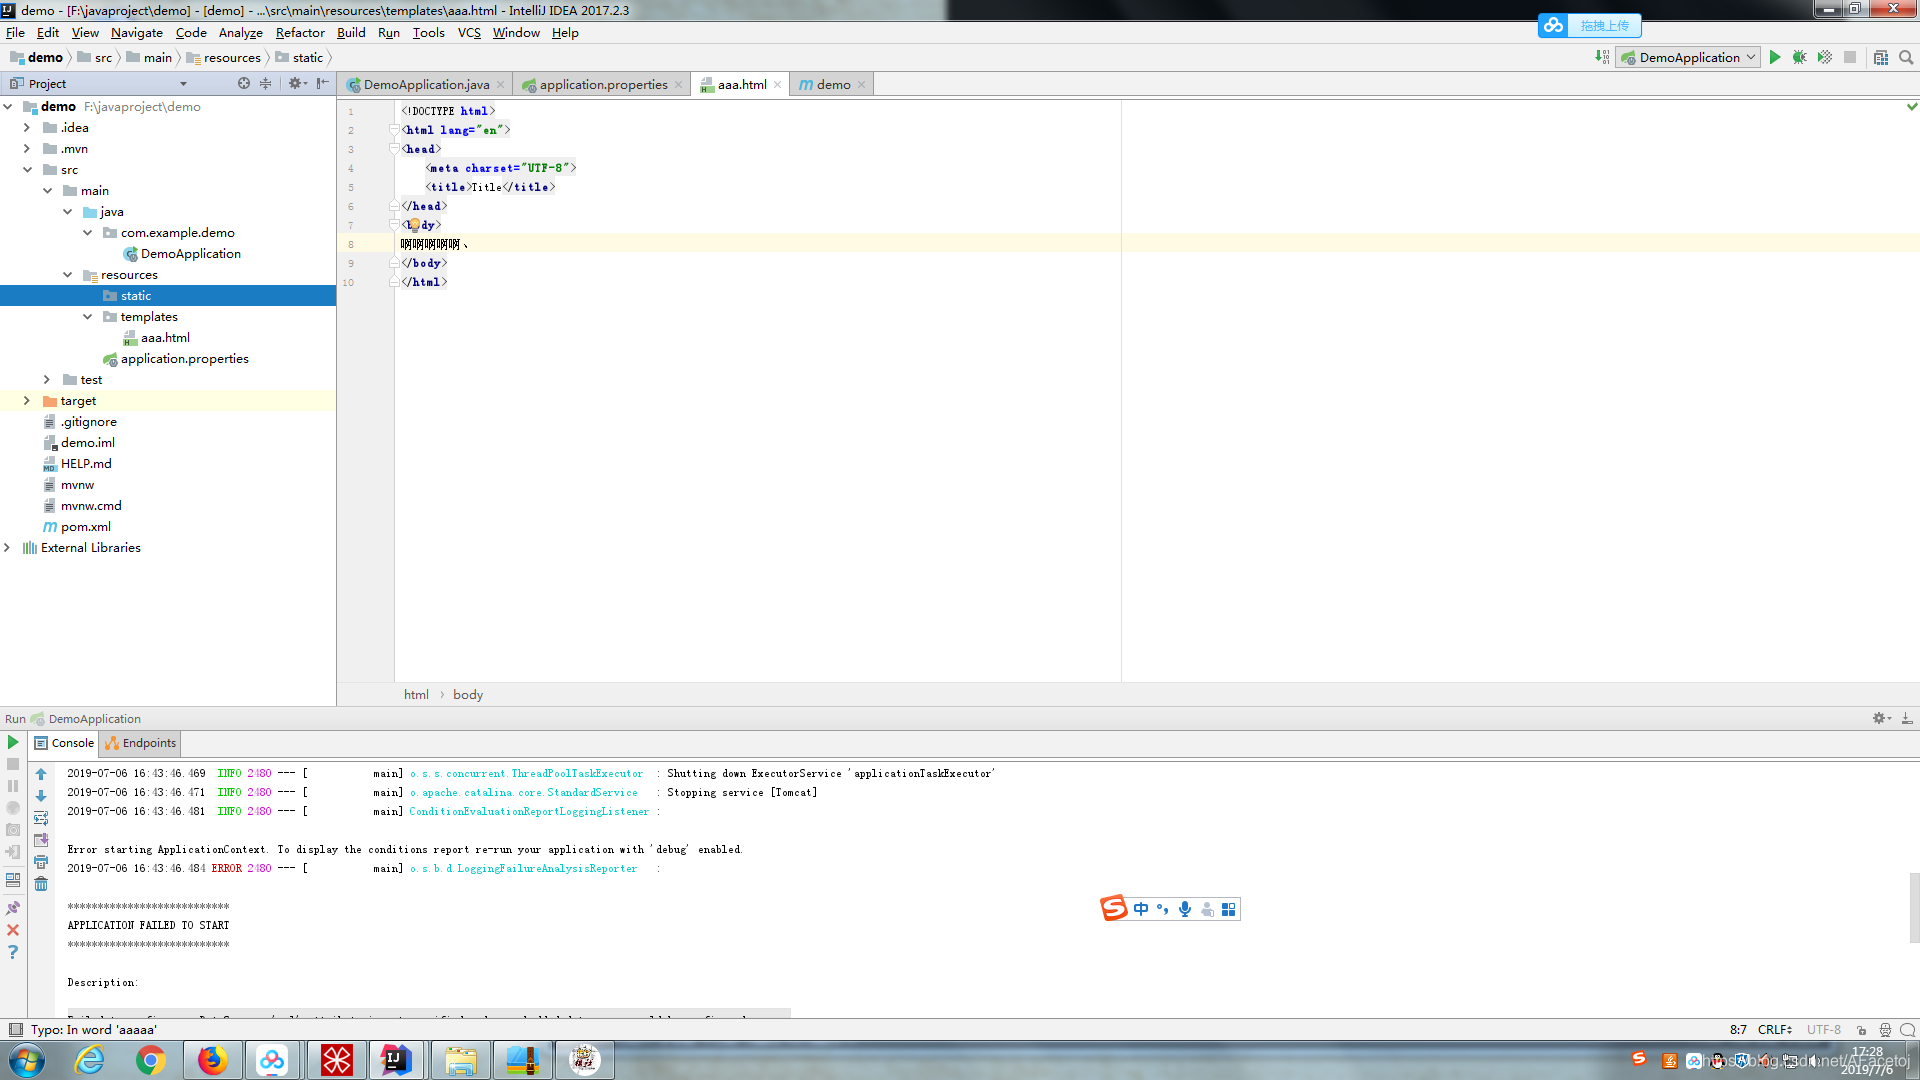Viewport: 1920px width, 1080px height.
Task: Open Search Everywhere magnifier icon
Action: [1906, 57]
